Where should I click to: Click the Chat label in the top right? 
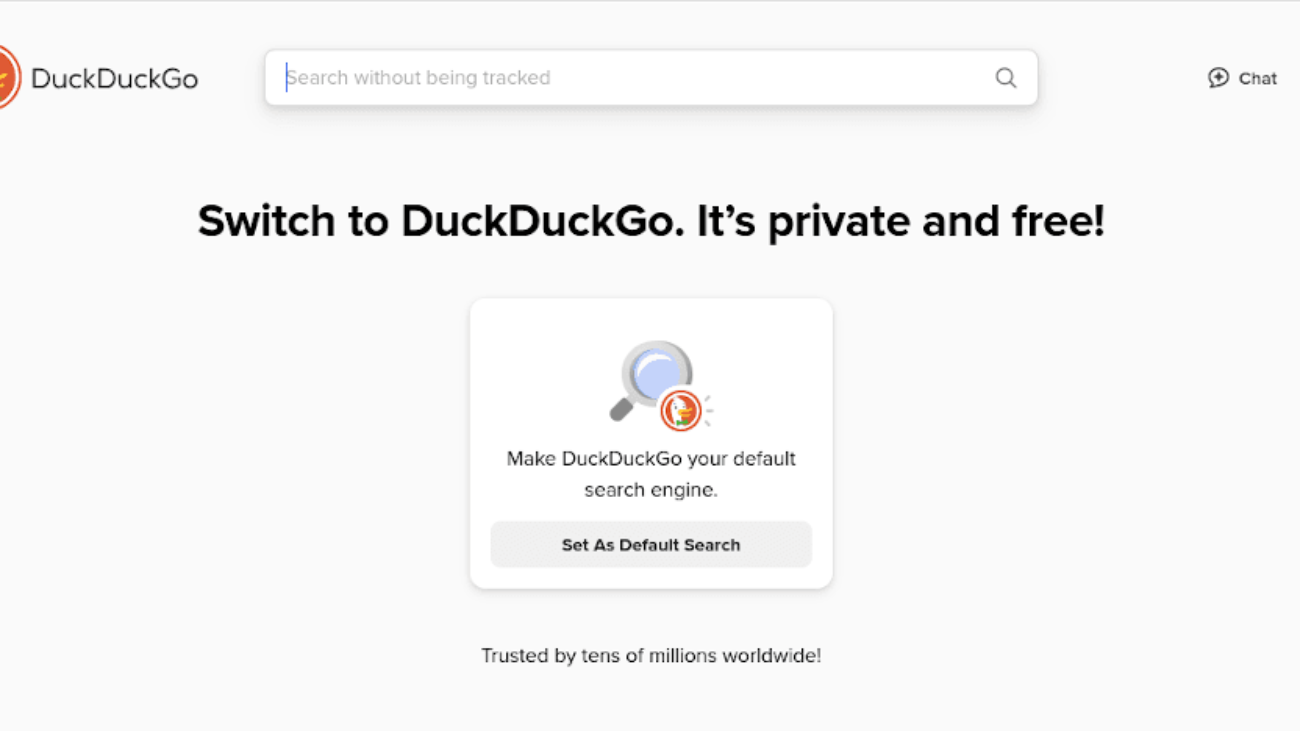[1257, 77]
